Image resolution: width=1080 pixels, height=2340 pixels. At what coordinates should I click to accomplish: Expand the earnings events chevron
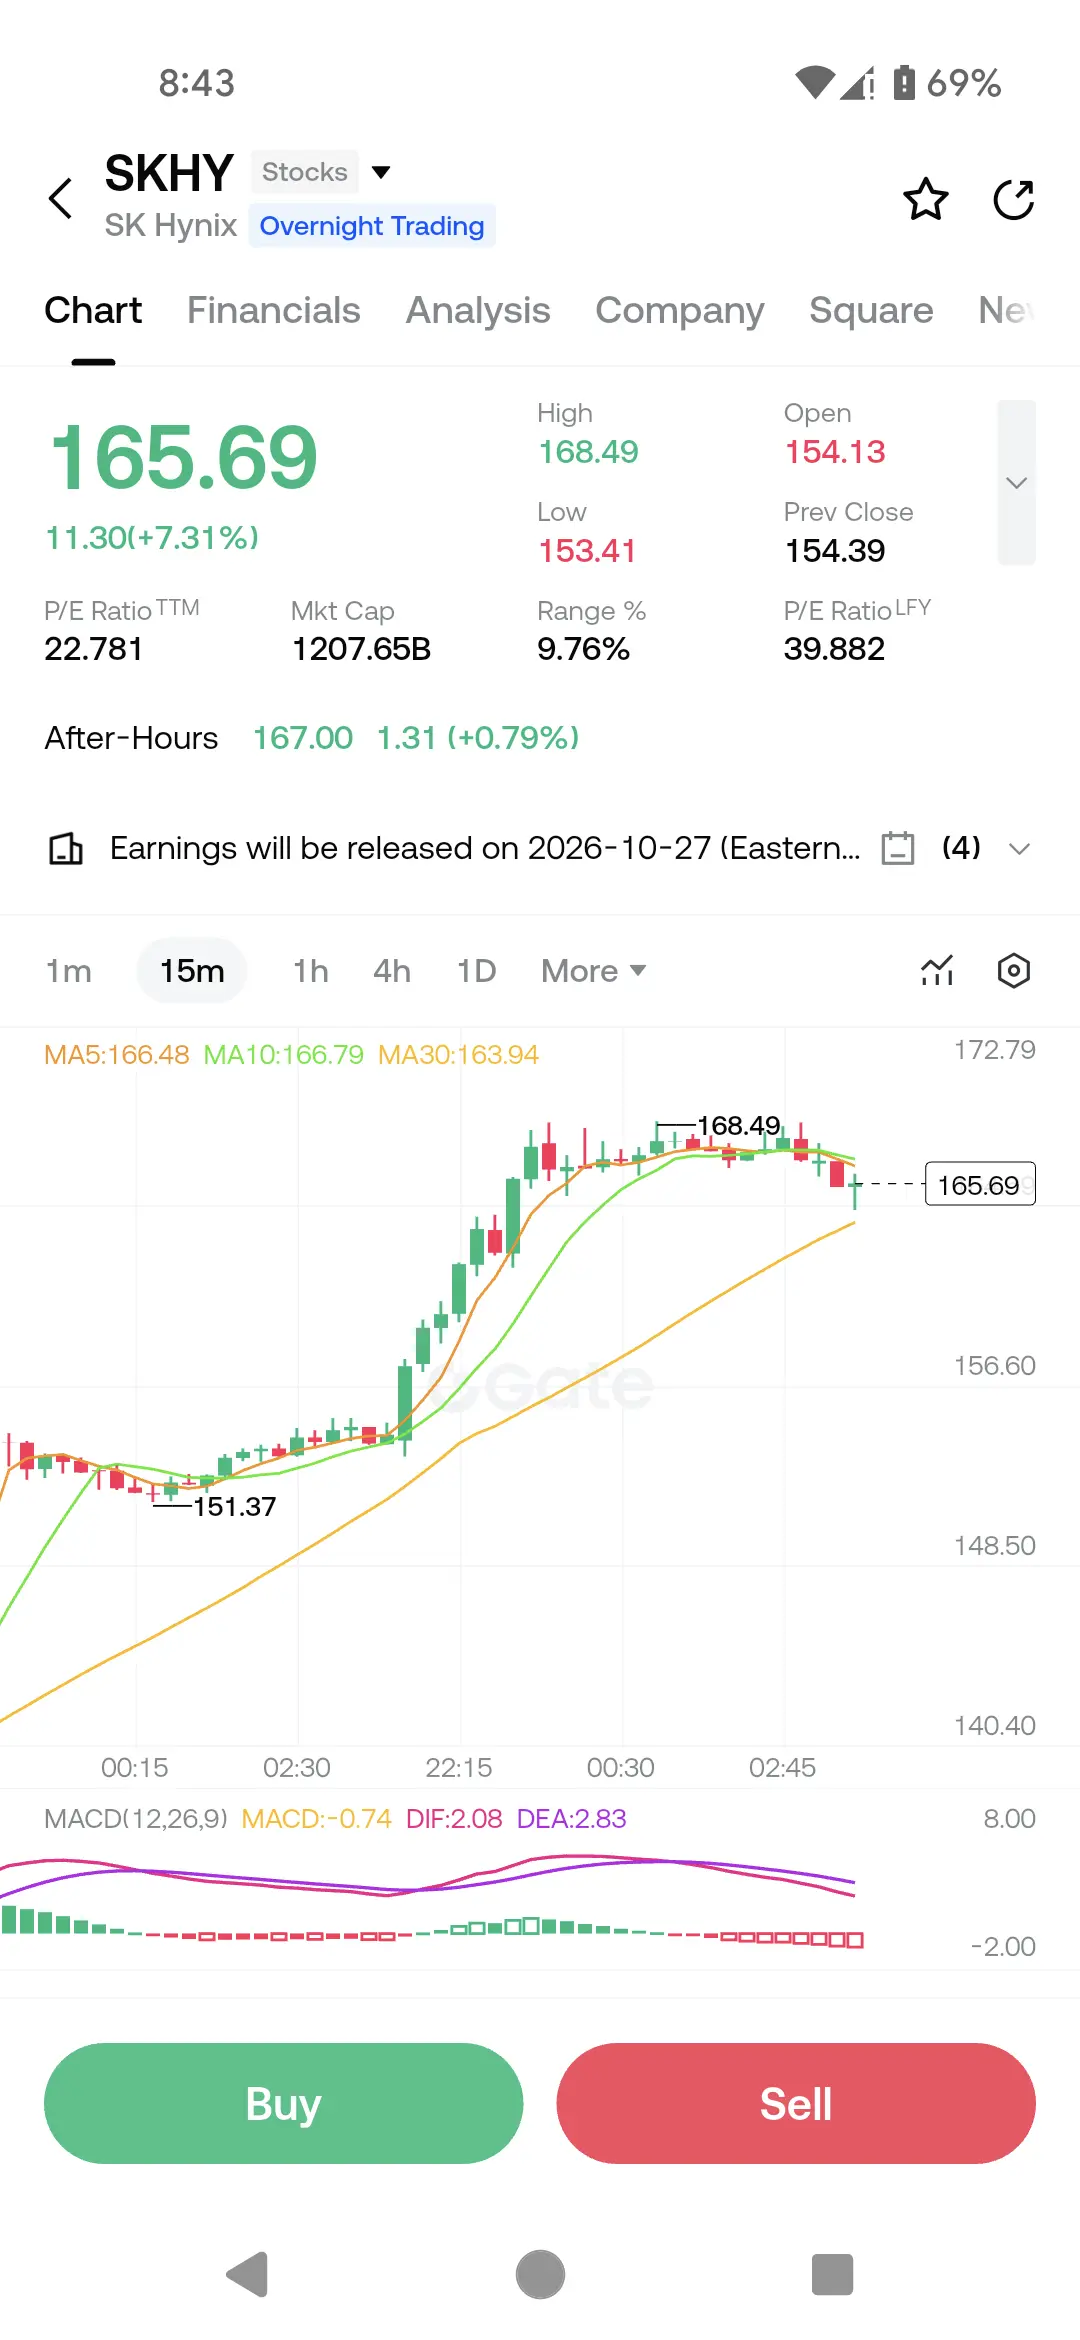[1019, 849]
